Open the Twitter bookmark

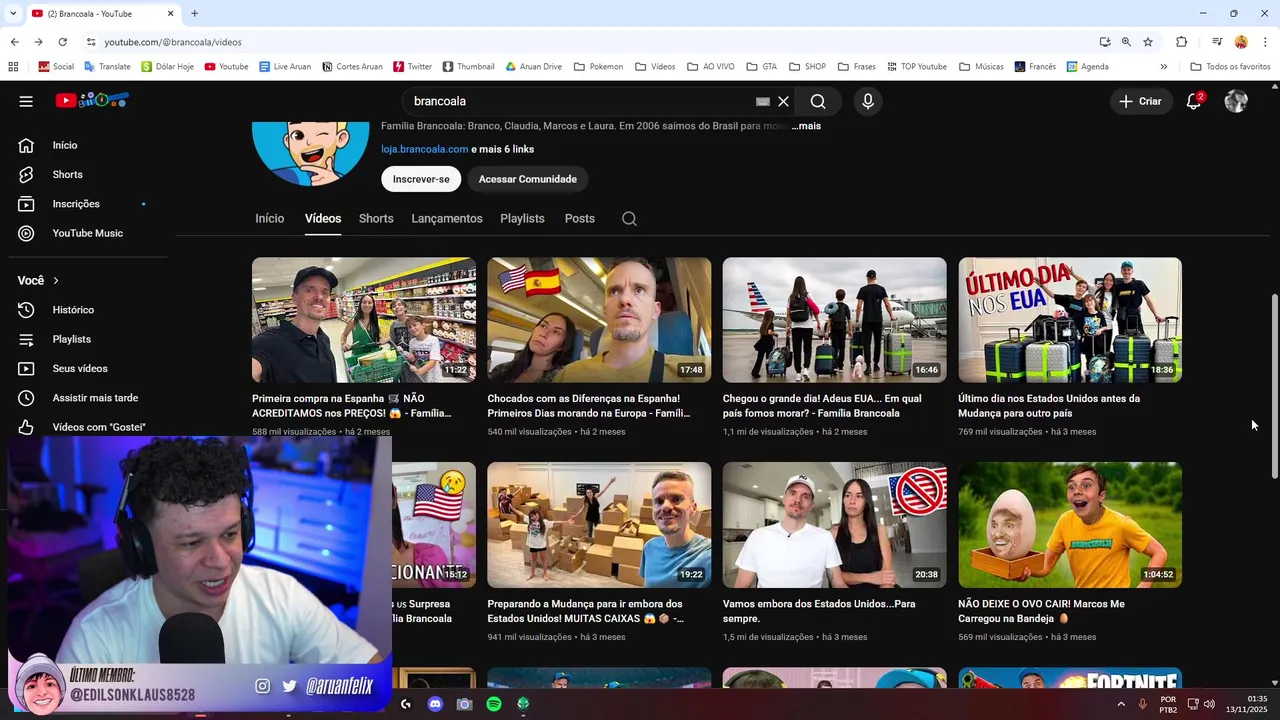[x=412, y=67]
